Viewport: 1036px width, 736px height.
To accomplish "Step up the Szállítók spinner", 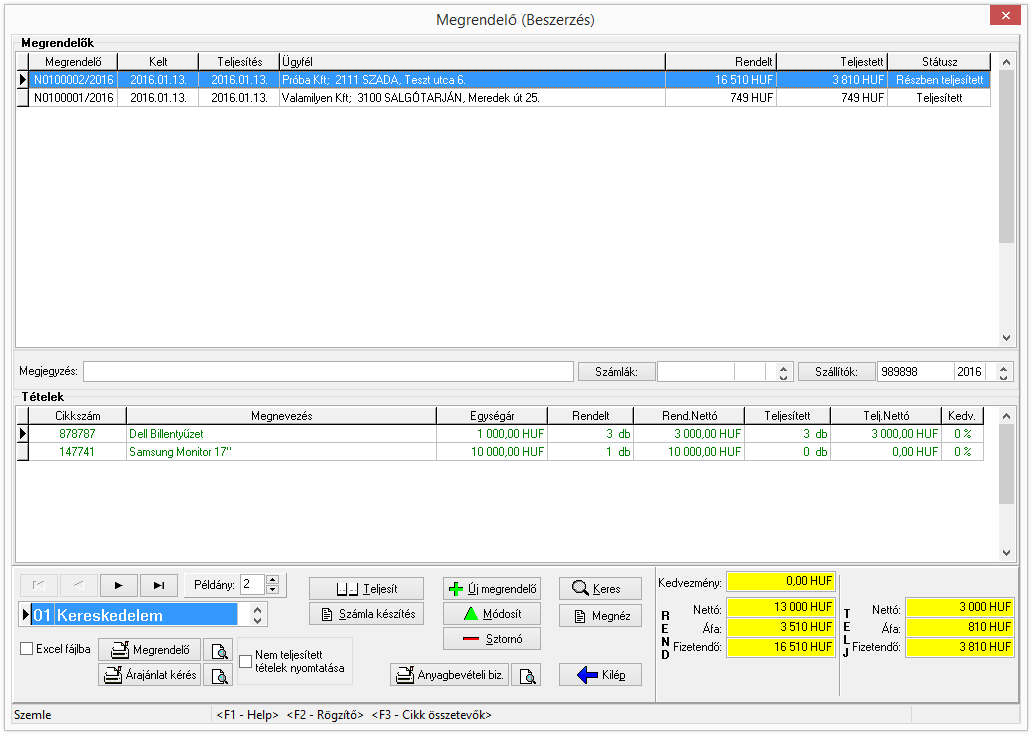I will pyautogui.click(x=1004, y=367).
